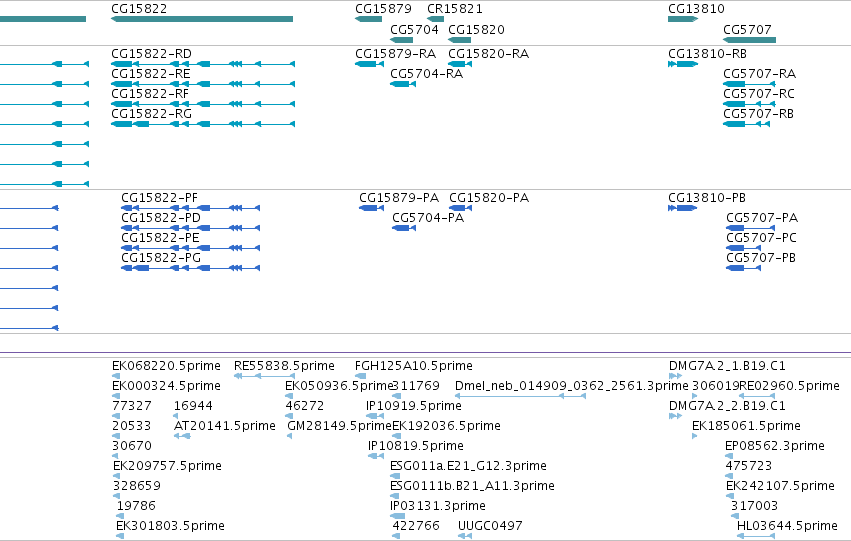The image size is (851, 541).
Task: Click feature 16944
Action: coord(176,416)
